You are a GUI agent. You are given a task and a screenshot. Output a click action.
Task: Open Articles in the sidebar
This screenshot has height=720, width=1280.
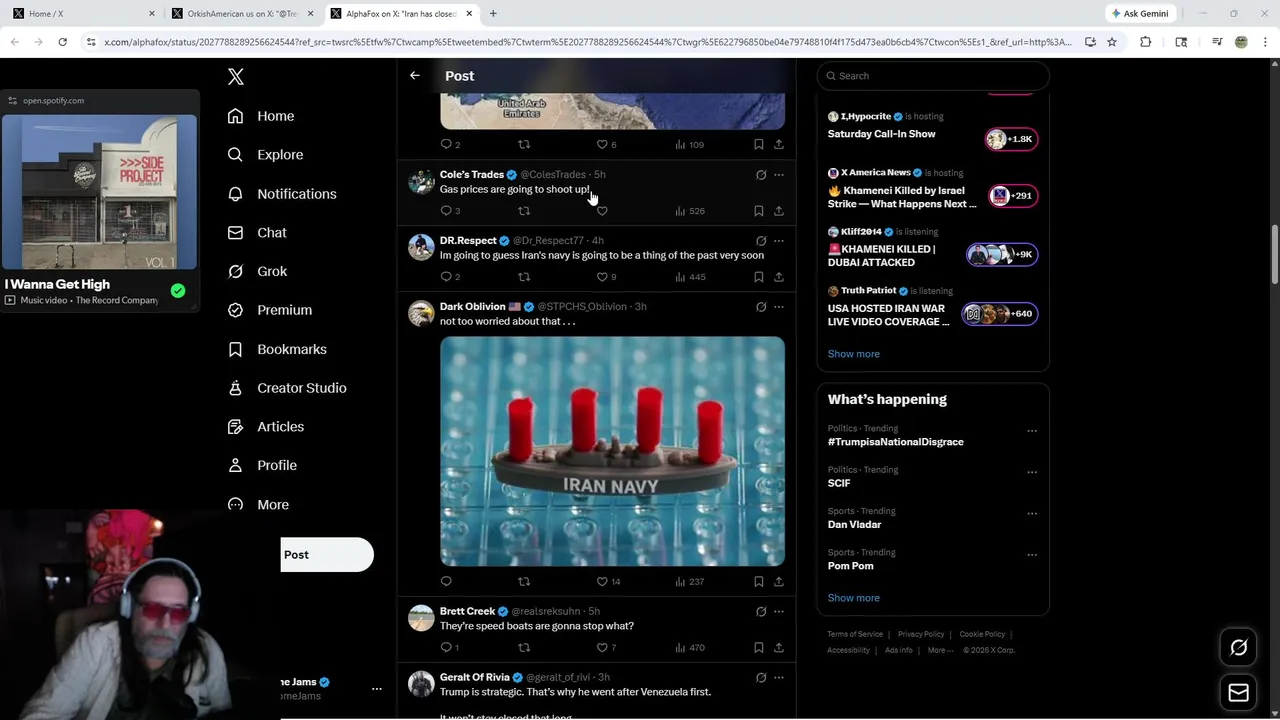pyautogui.click(x=266, y=427)
